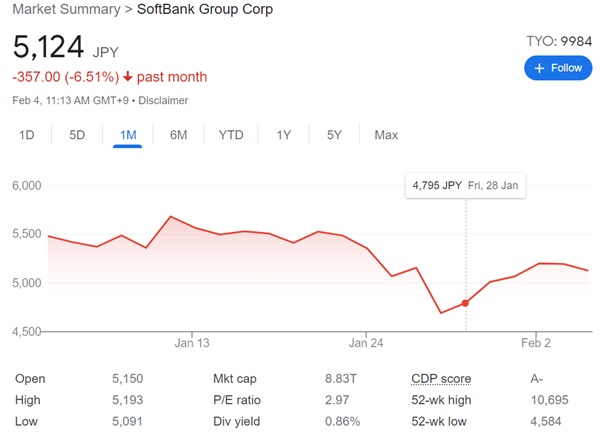Show the 6M price chart
This screenshot has width=600, height=442.
tap(179, 135)
